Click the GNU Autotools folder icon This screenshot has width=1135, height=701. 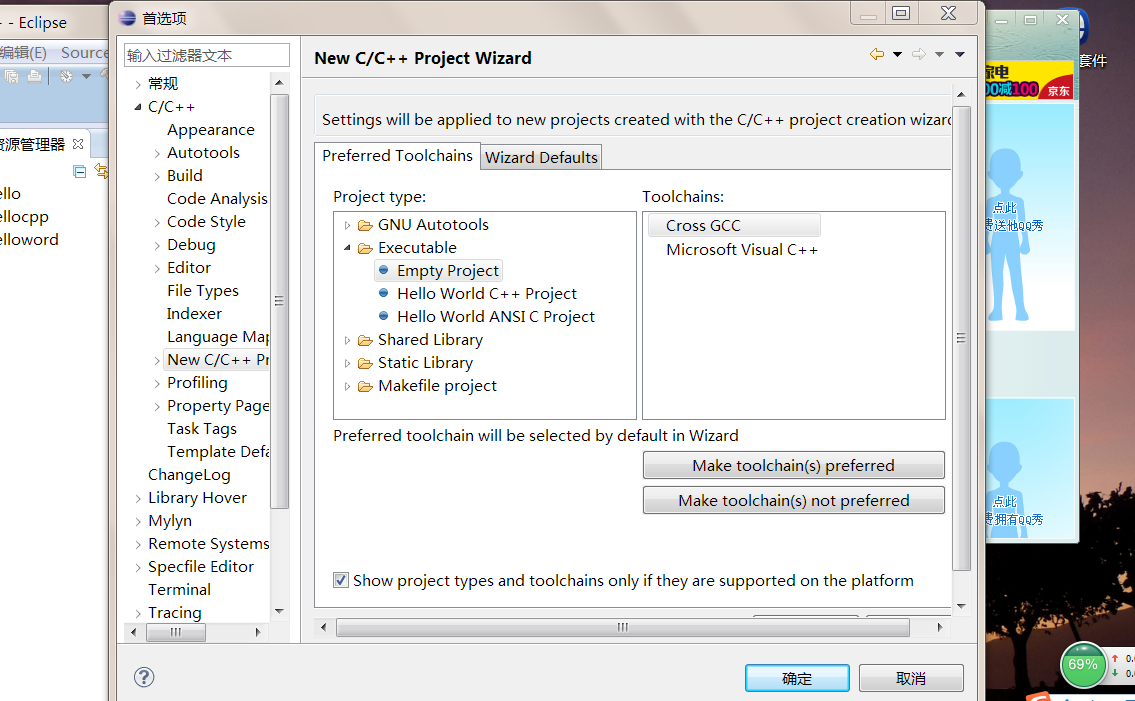[x=366, y=225]
